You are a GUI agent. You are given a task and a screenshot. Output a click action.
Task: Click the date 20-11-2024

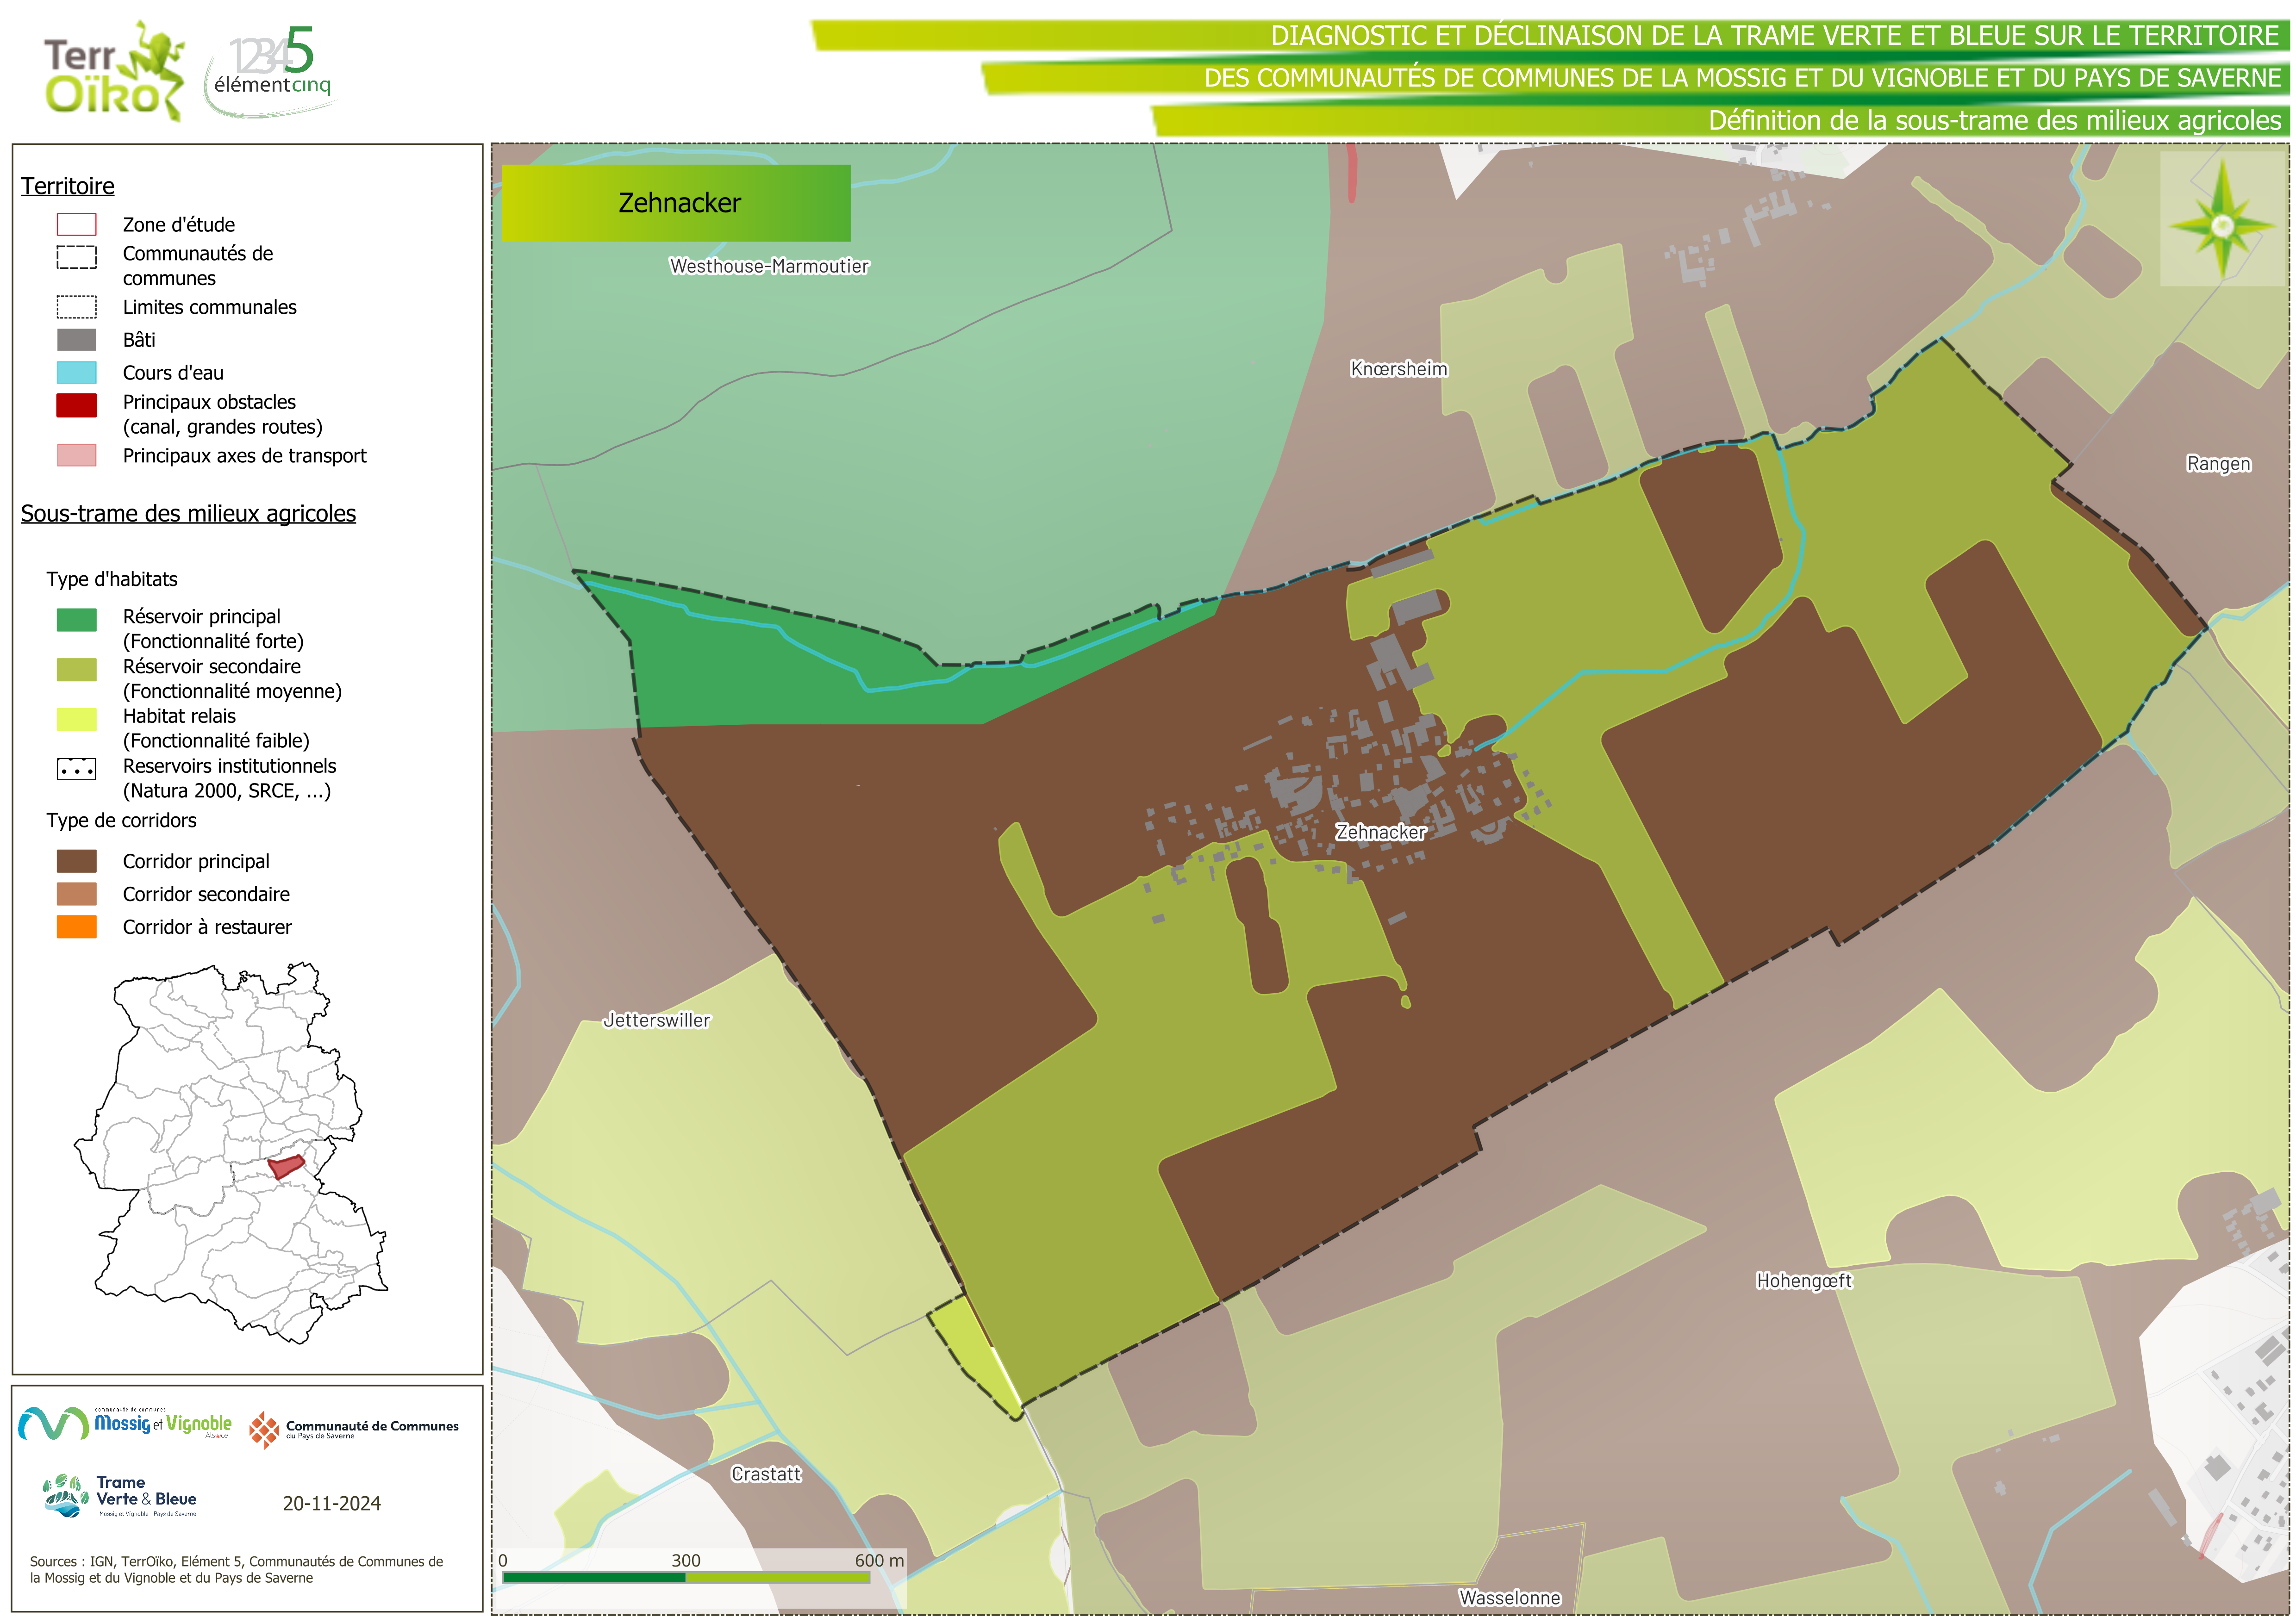click(x=331, y=1503)
